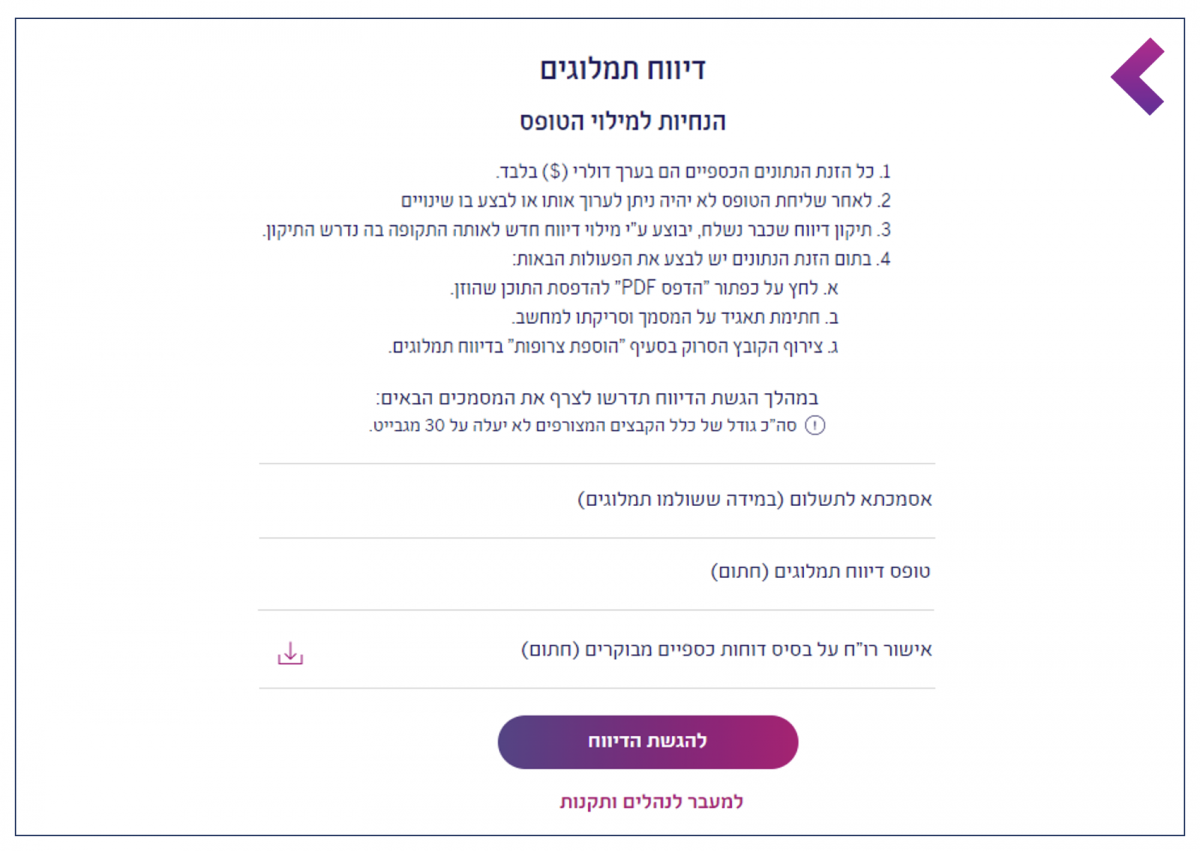The image size is (1200, 851).
Task: Select the אסמכתא לתשלום document row
Action: pyautogui.click(x=755, y=499)
